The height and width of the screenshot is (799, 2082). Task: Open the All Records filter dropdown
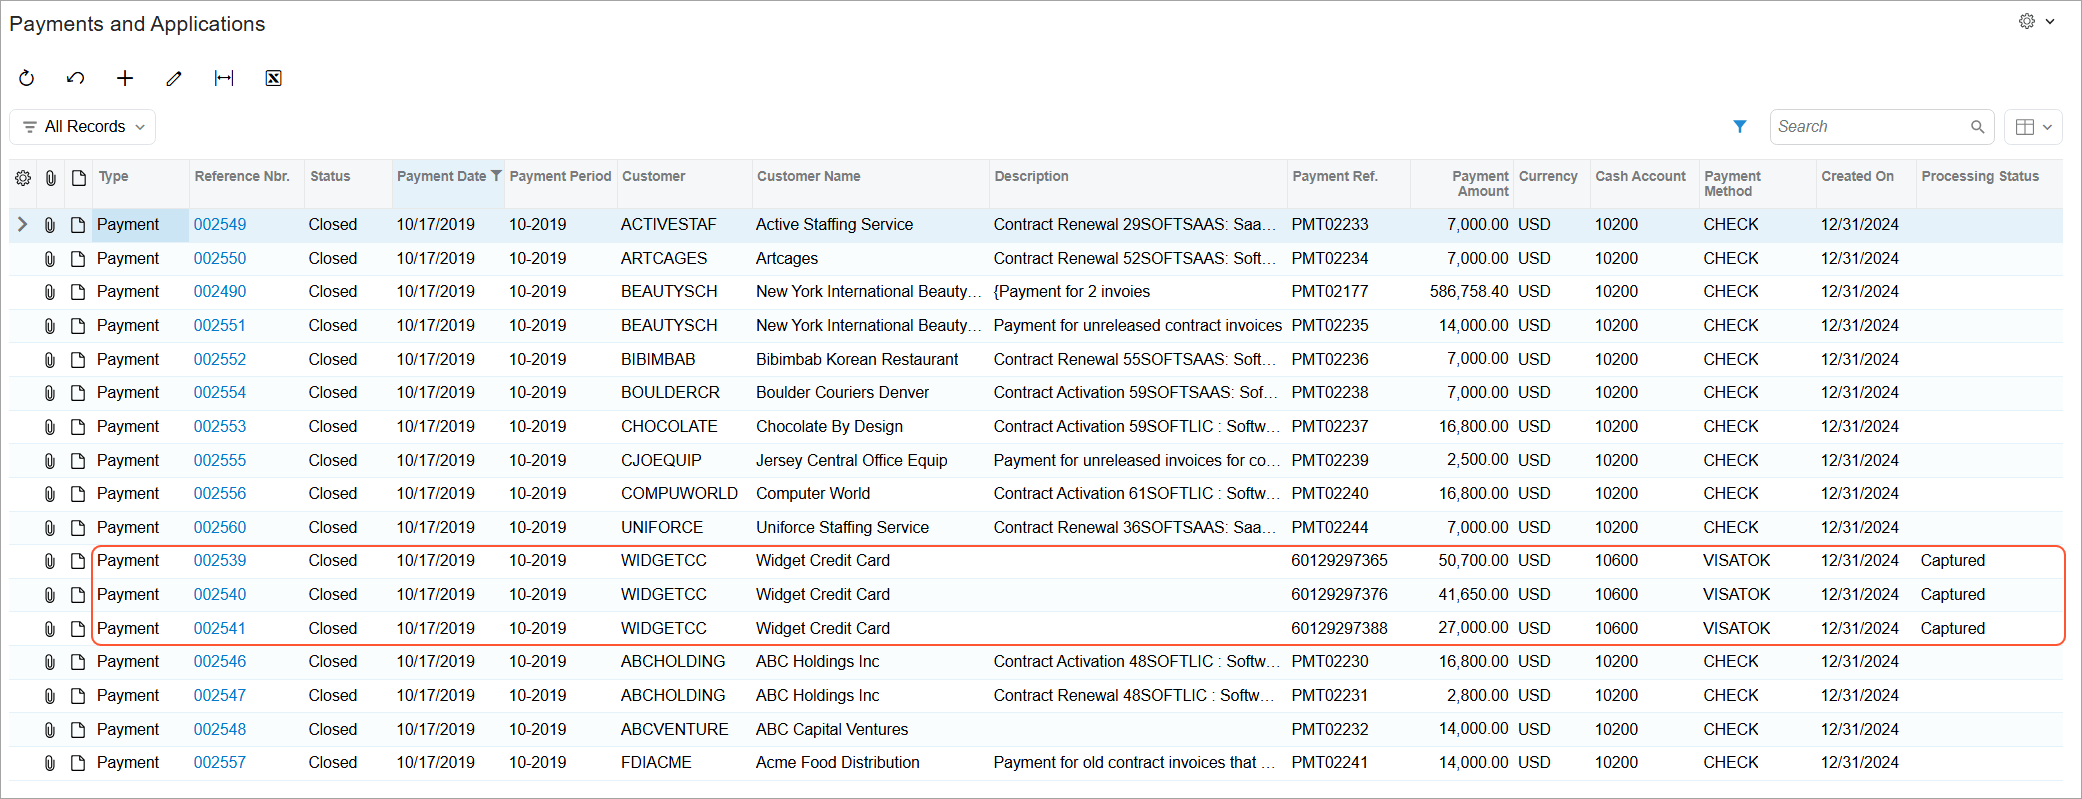83,127
